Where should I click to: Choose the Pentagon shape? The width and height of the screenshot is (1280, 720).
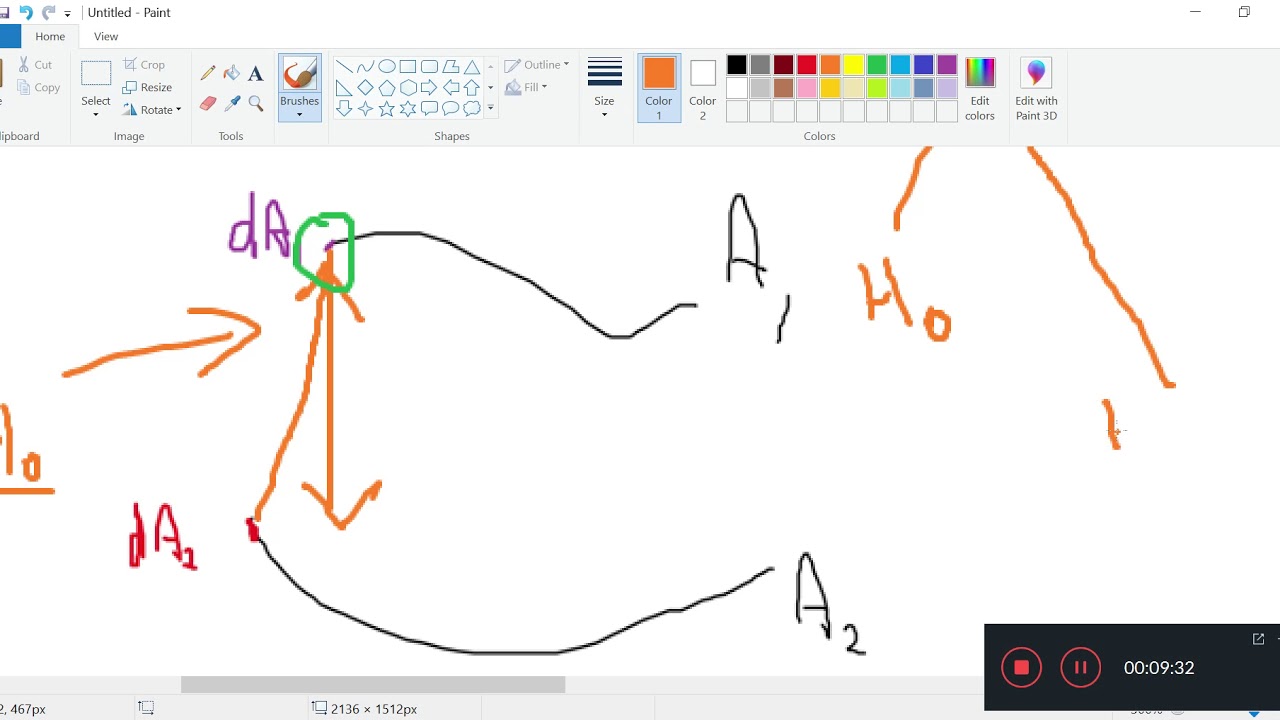(386, 88)
